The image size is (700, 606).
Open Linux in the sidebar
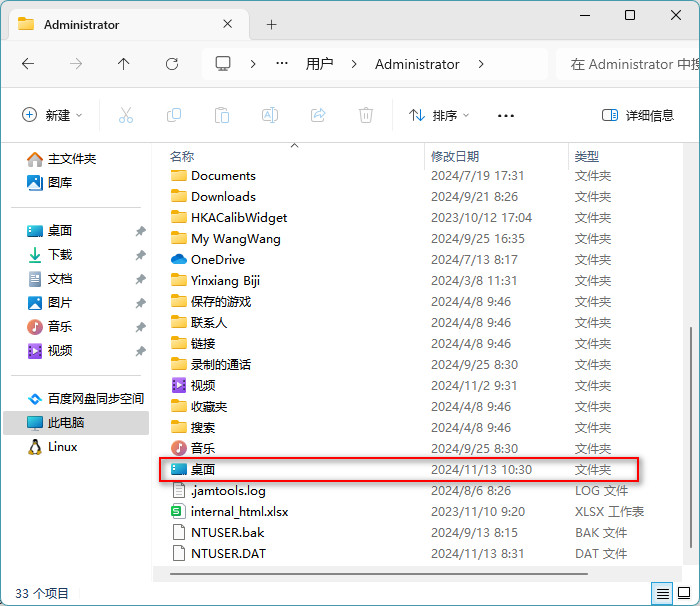pyautogui.click(x=52, y=447)
